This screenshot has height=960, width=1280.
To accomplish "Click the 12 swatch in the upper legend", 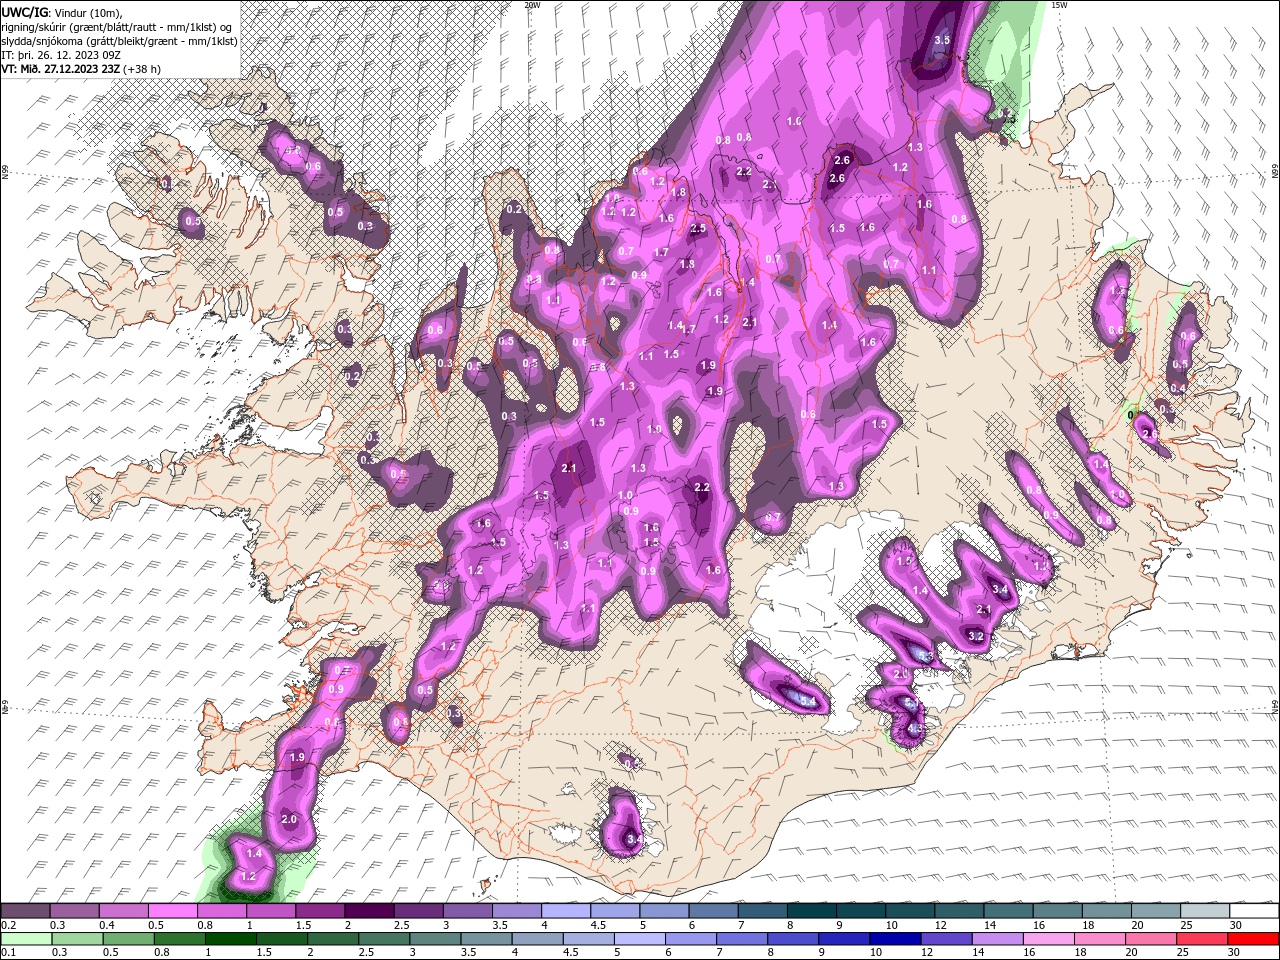I will [x=958, y=911].
